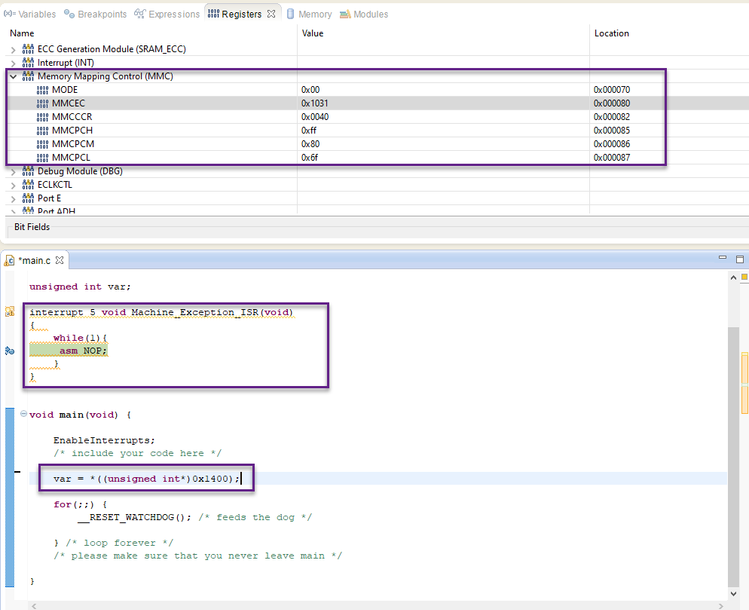Click the MMCPCH register icon
This screenshot has width=749, height=610.
tap(43, 130)
